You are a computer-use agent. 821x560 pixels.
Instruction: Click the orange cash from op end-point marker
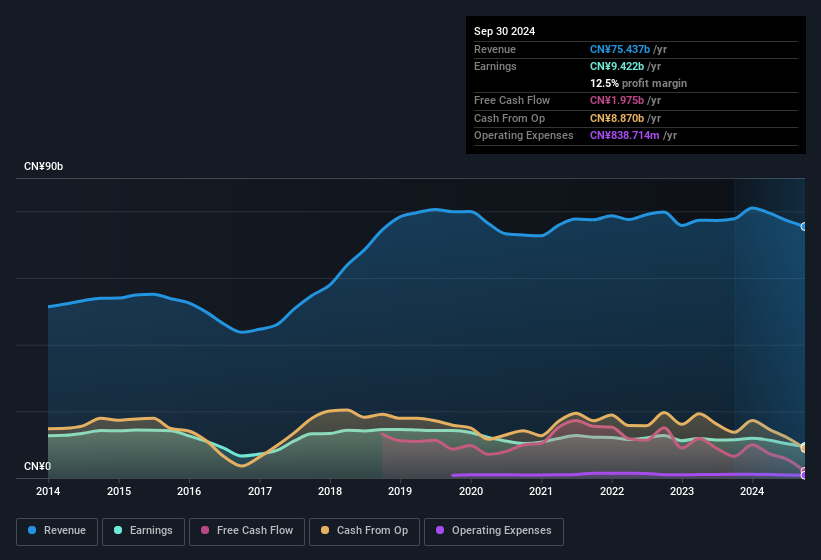tap(804, 448)
